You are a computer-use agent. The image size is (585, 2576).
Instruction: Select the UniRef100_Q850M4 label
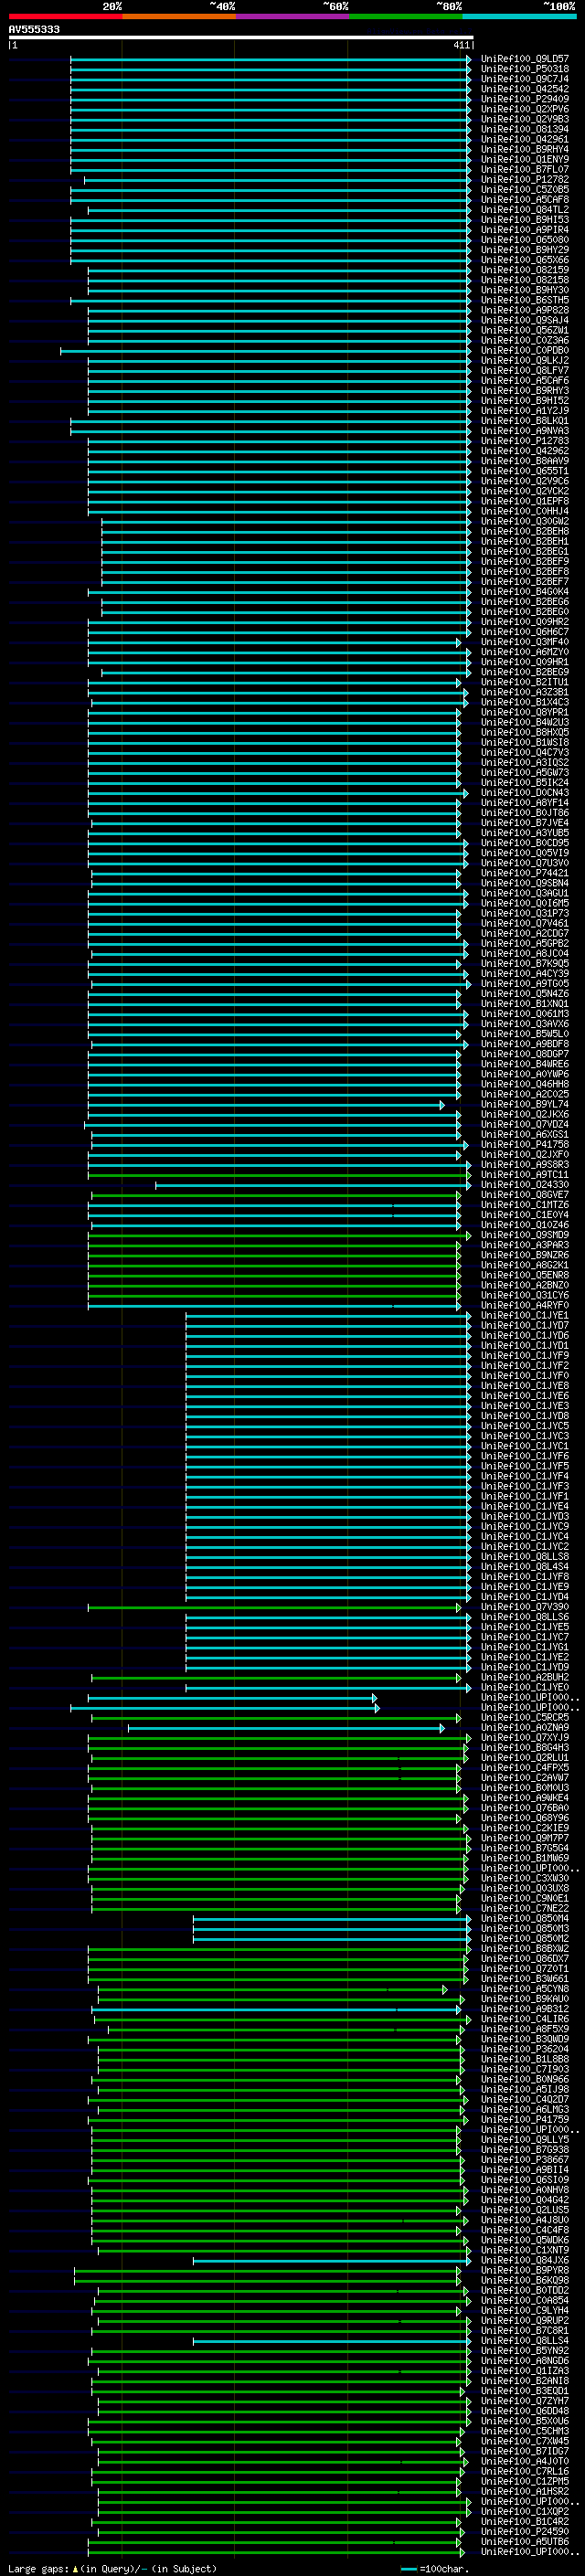[525, 1919]
